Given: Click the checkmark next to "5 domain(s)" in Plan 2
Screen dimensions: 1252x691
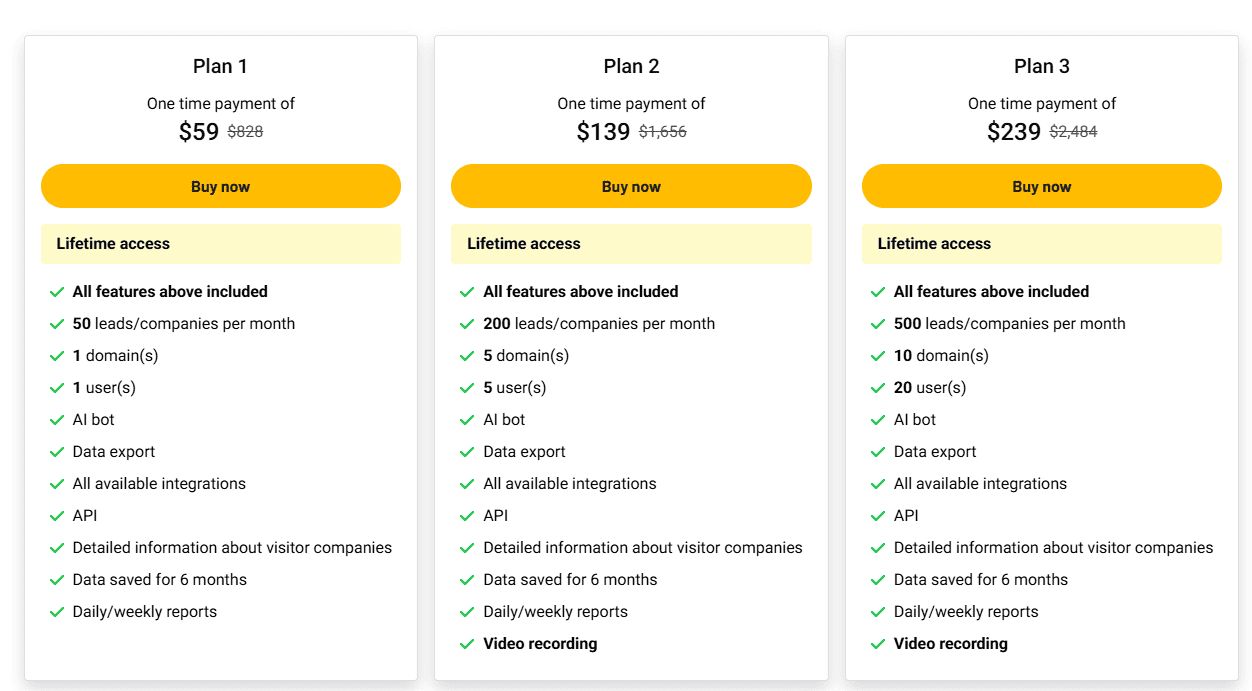Looking at the screenshot, I should click(467, 355).
